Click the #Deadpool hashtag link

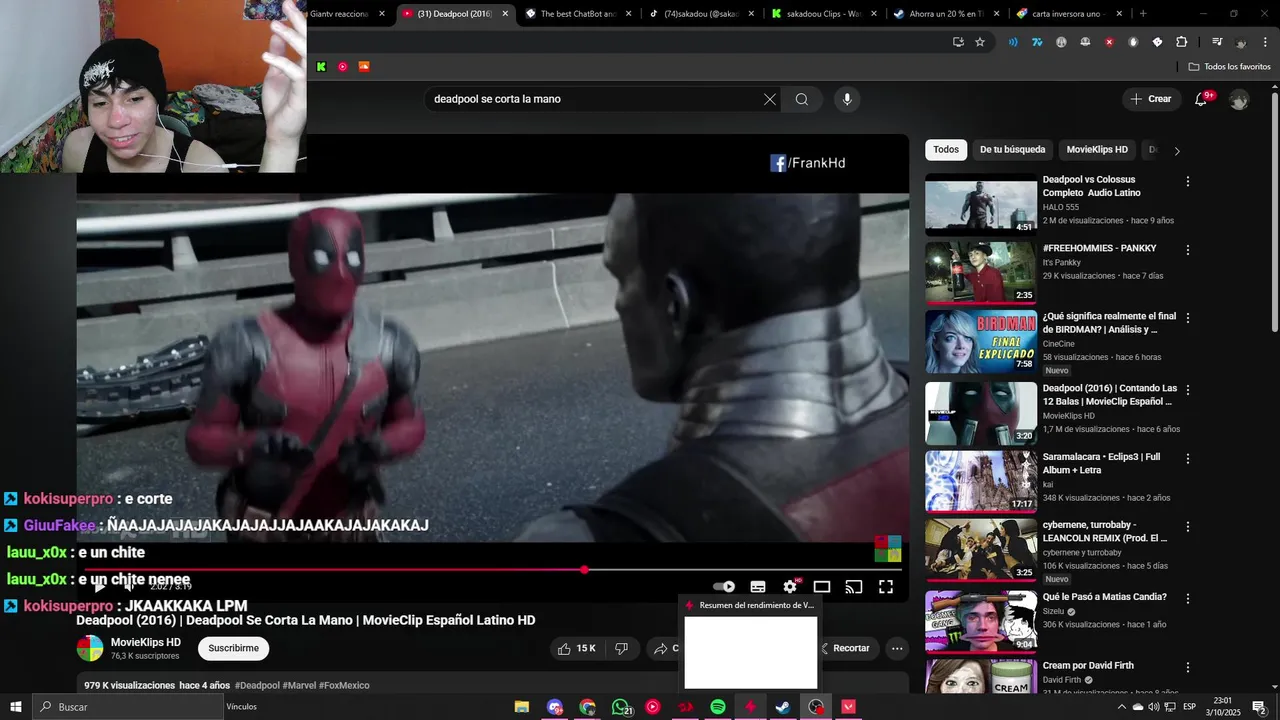[258, 686]
